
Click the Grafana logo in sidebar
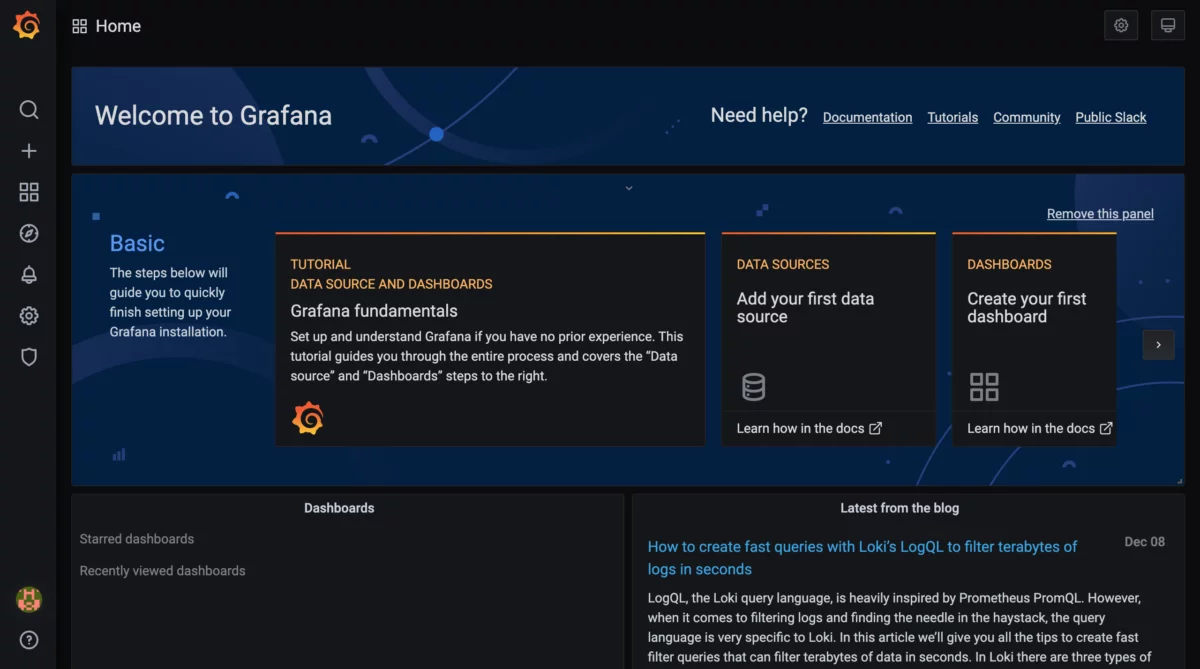[x=27, y=26]
